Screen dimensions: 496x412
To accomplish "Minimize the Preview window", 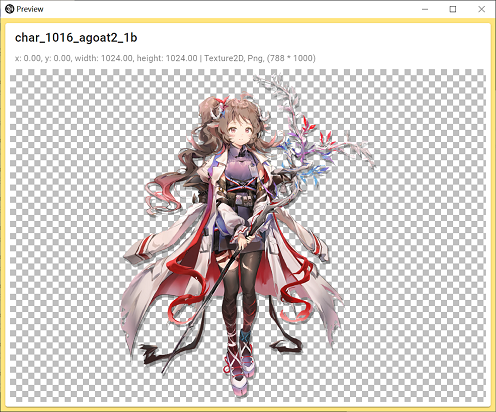I will (x=425, y=9).
